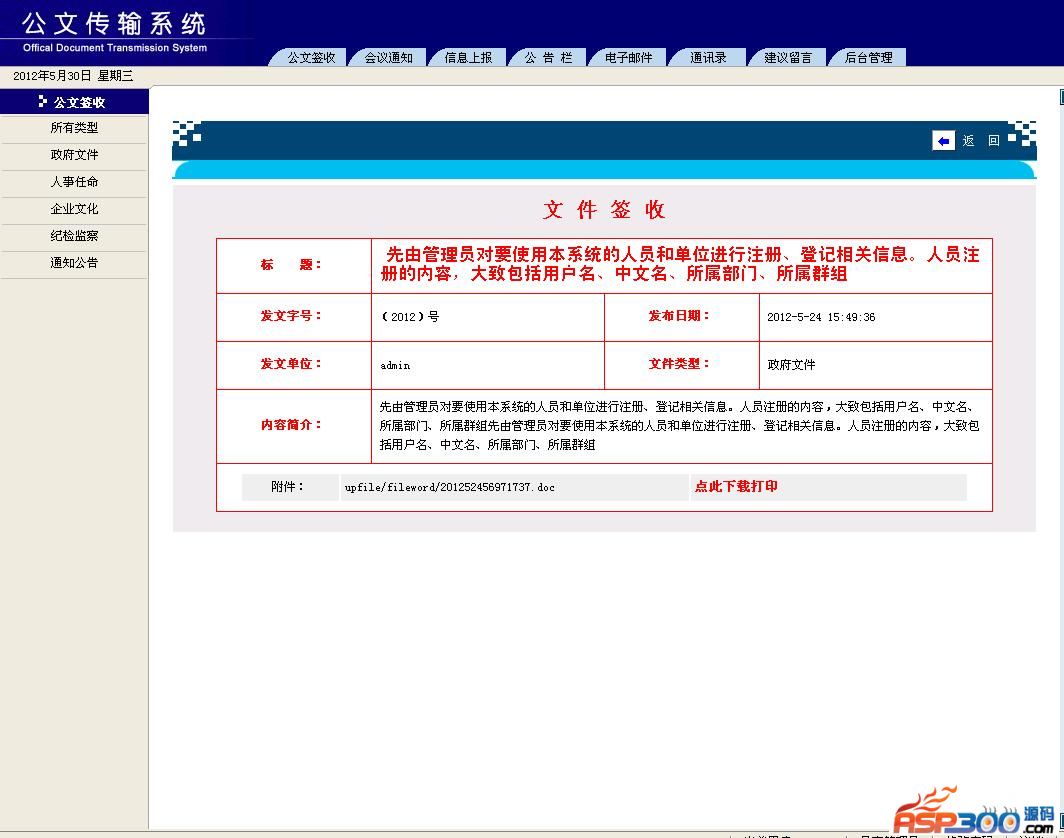Open 企业文化 category in sidebar

(x=74, y=209)
